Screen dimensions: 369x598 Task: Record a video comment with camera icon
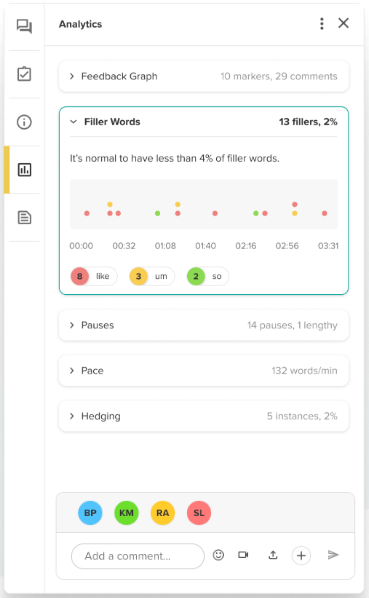243,555
